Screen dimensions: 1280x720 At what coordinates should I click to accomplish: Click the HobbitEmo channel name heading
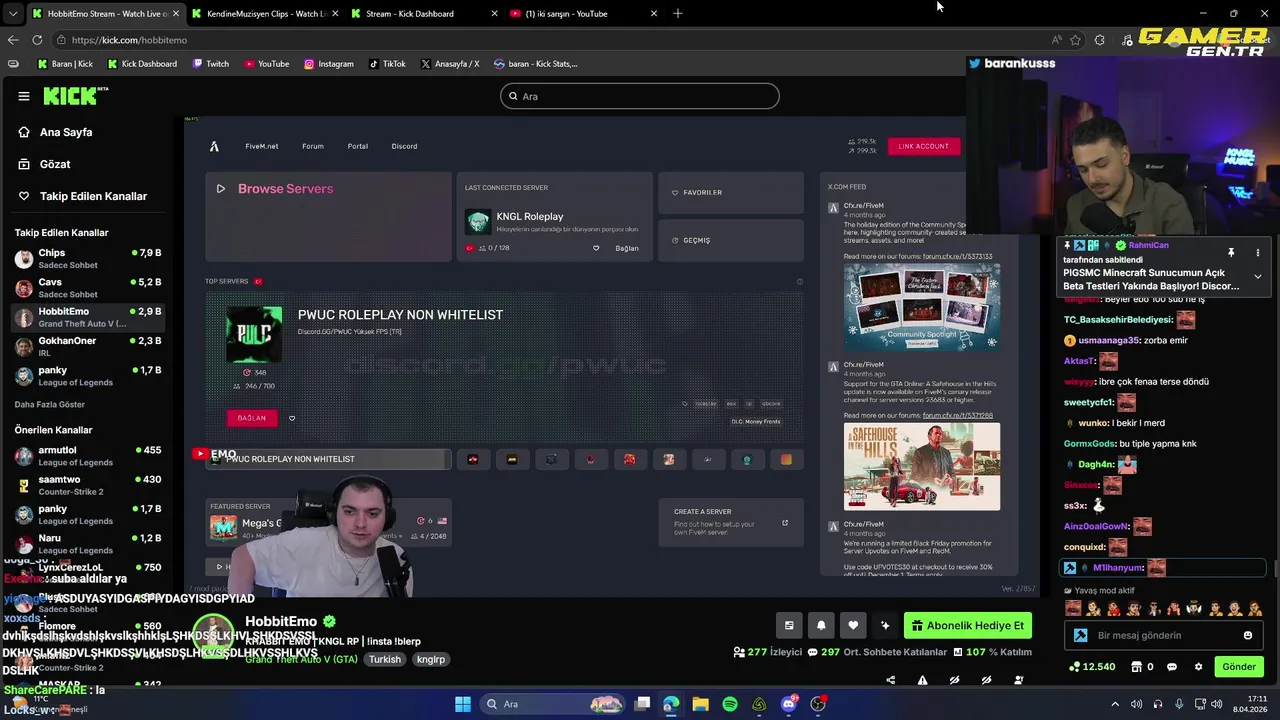pyautogui.click(x=280, y=621)
